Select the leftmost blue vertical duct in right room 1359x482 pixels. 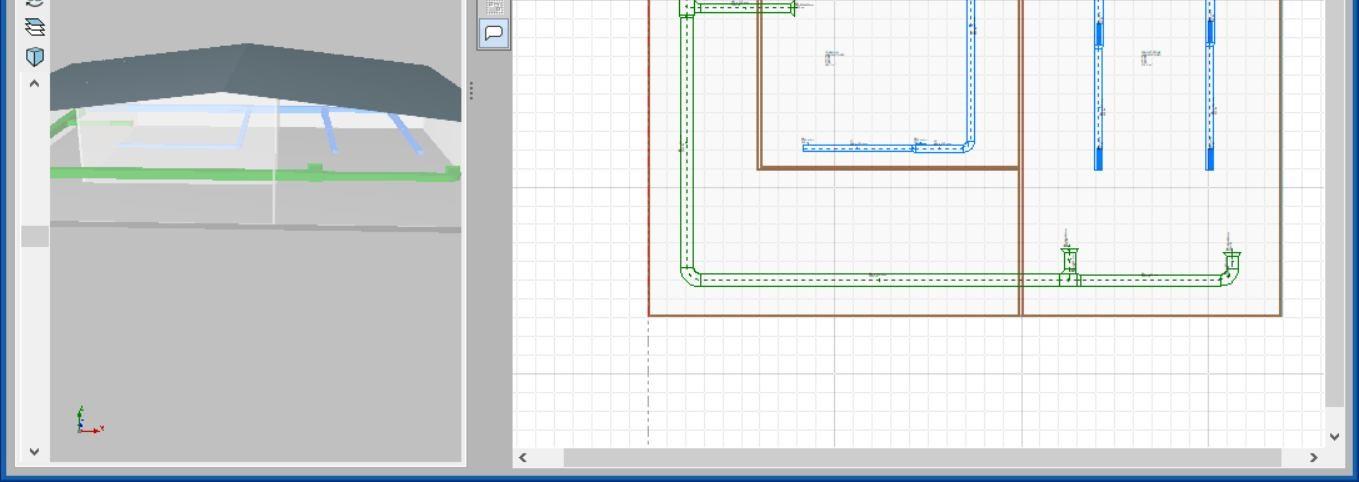pos(1098,90)
